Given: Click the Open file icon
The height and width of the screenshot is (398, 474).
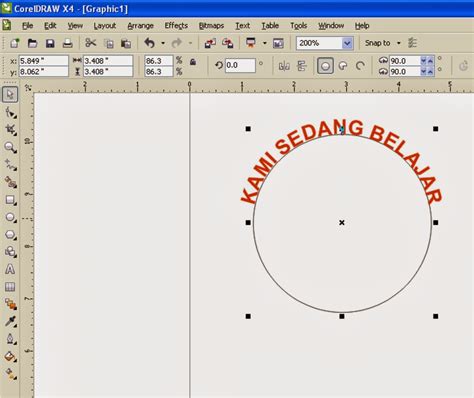Looking at the screenshot, I should click(x=32, y=43).
